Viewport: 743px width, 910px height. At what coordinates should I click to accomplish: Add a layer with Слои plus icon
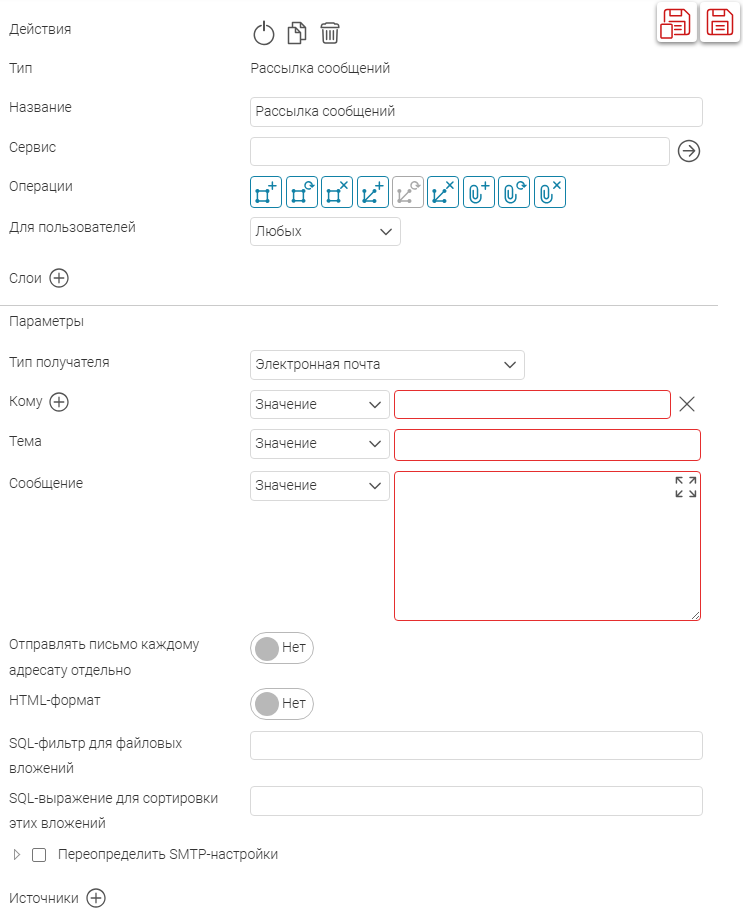click(59, 278)
